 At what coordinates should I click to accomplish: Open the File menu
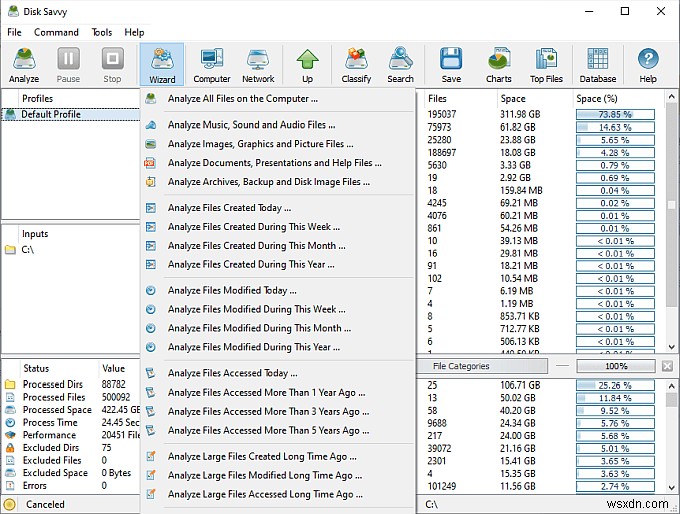click(x=14, y=32)
